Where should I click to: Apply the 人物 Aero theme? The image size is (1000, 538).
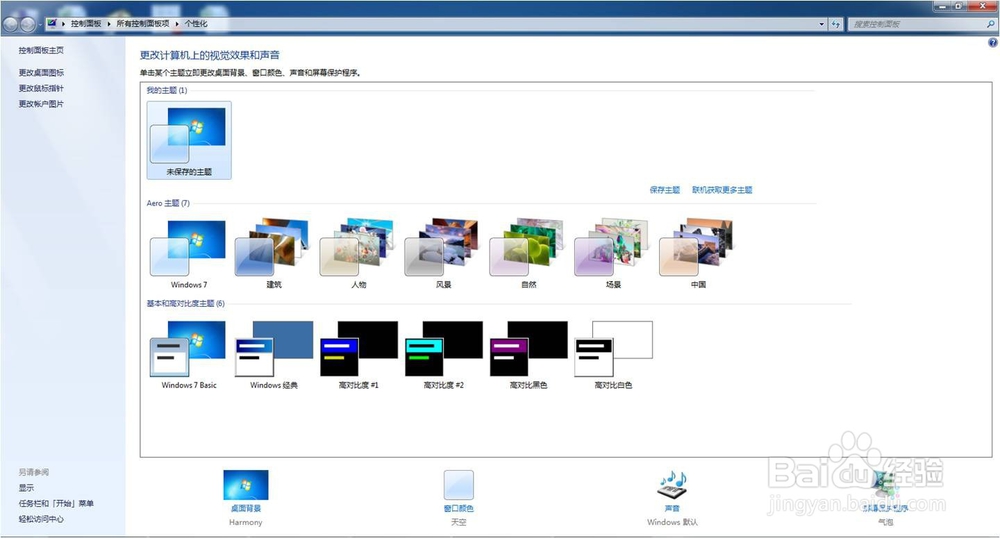coord(358,253)
